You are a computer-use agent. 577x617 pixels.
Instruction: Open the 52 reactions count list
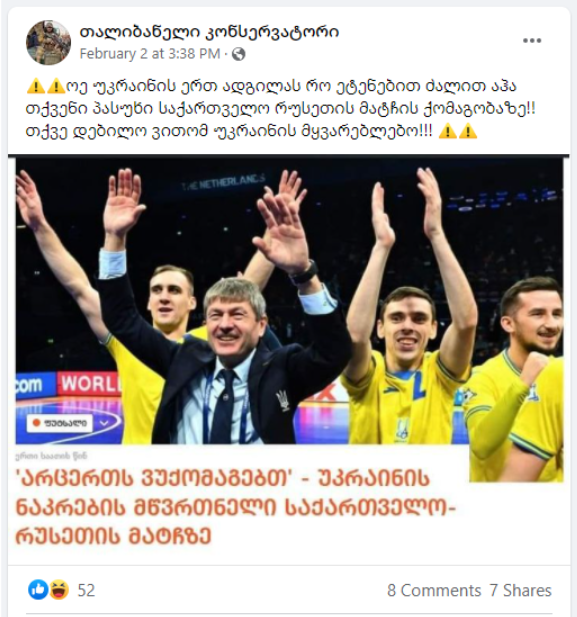tap(86, 590)
